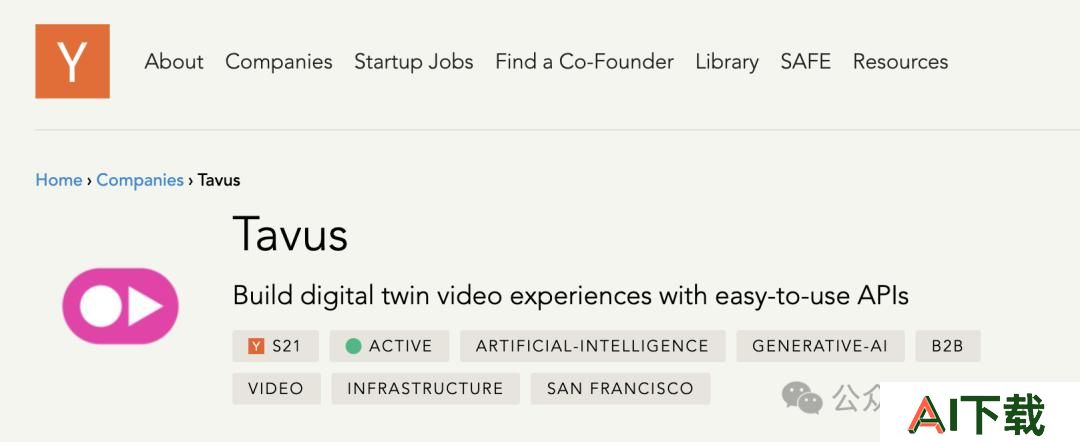Screen dimensions: 1080x442
Task: Click the Companies breadcrumb link
Action: pos(140,180)
